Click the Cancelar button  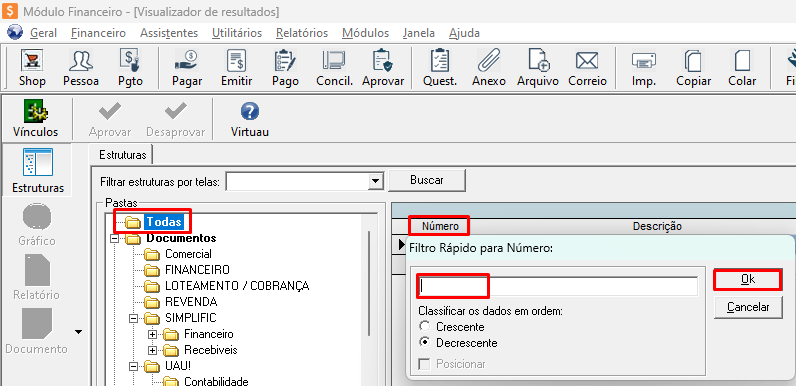coord(748,307)
